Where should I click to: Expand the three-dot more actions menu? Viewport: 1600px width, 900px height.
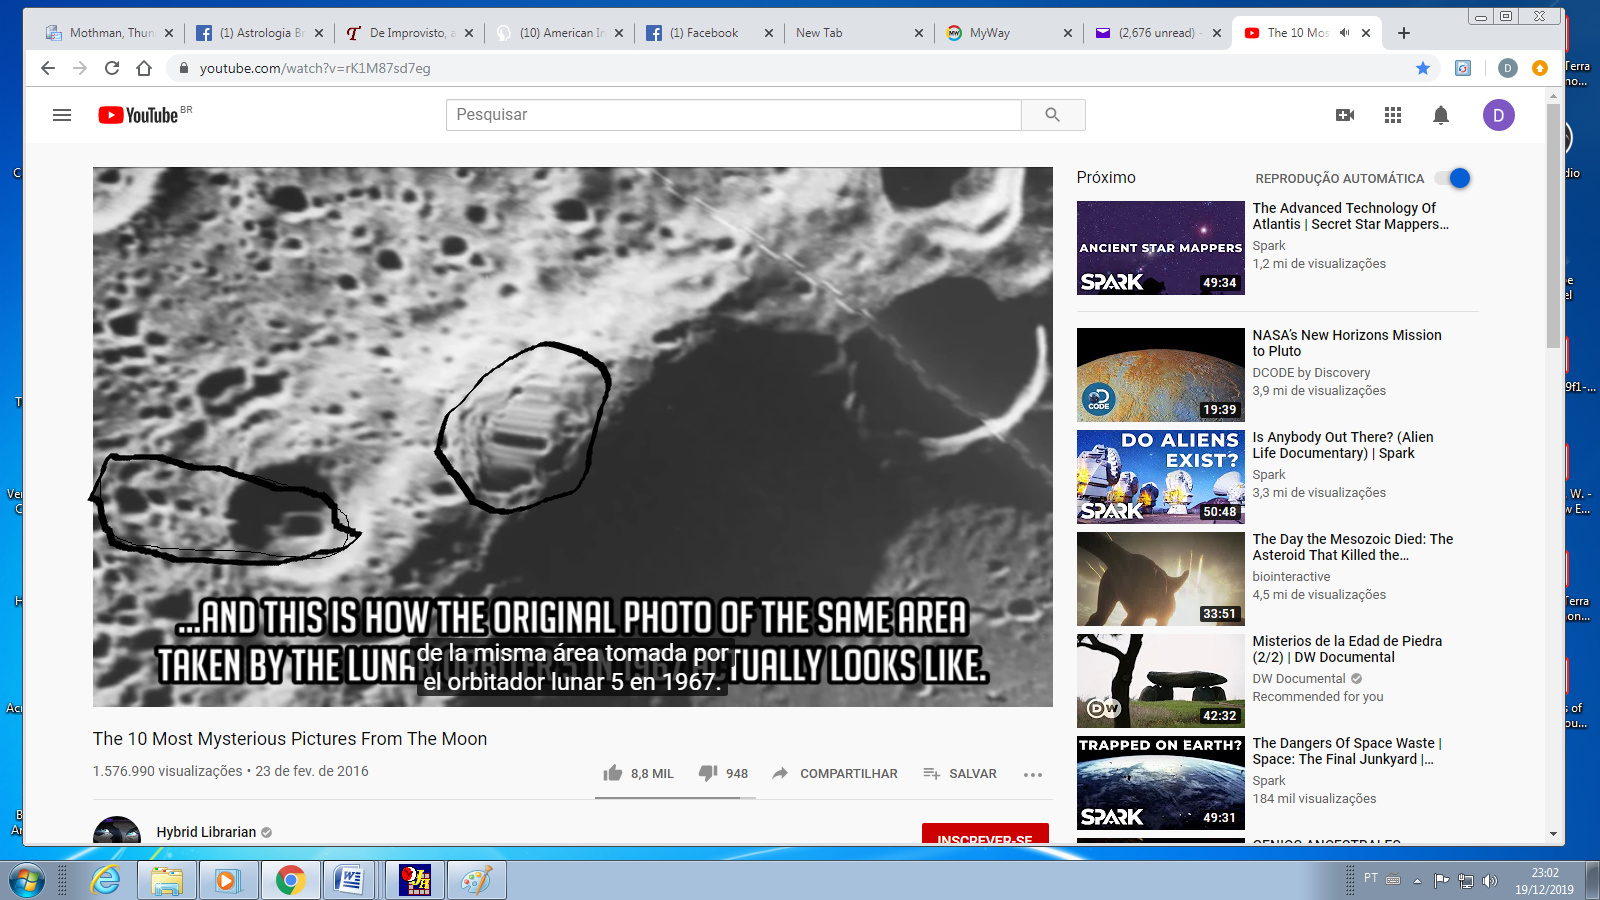(x=1033, y=774)
